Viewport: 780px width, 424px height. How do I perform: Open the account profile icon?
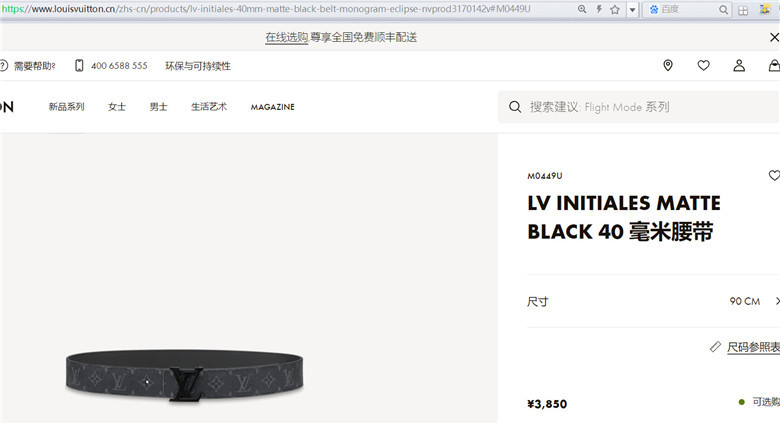pos(739,65)
